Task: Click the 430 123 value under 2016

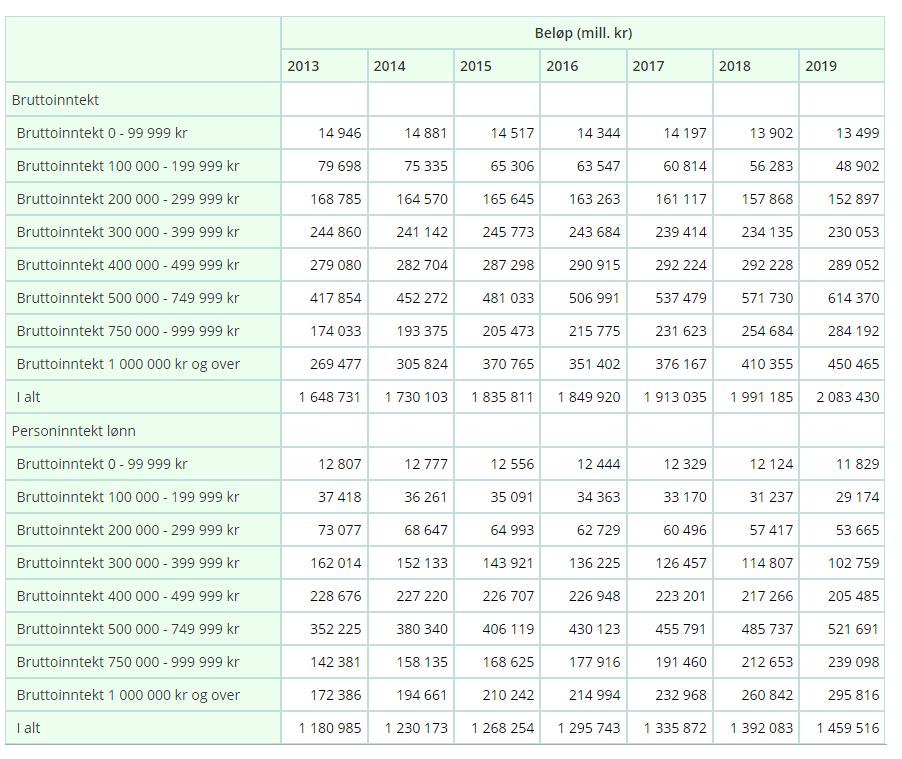Action: (x=595, y=629)
